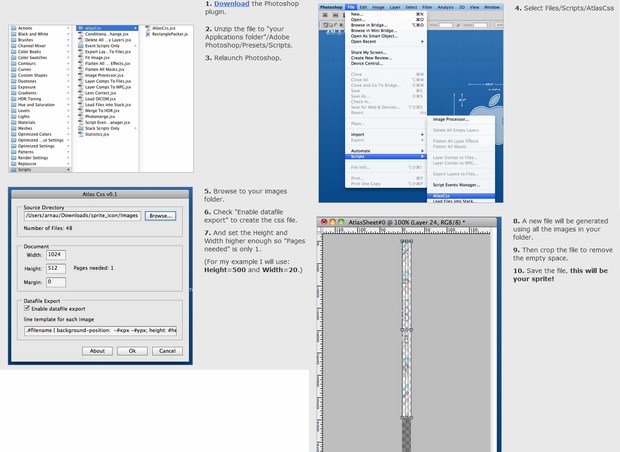620x452 pixels.
Task: Click the Event Scripts Only folder icon
Action: 81,46
